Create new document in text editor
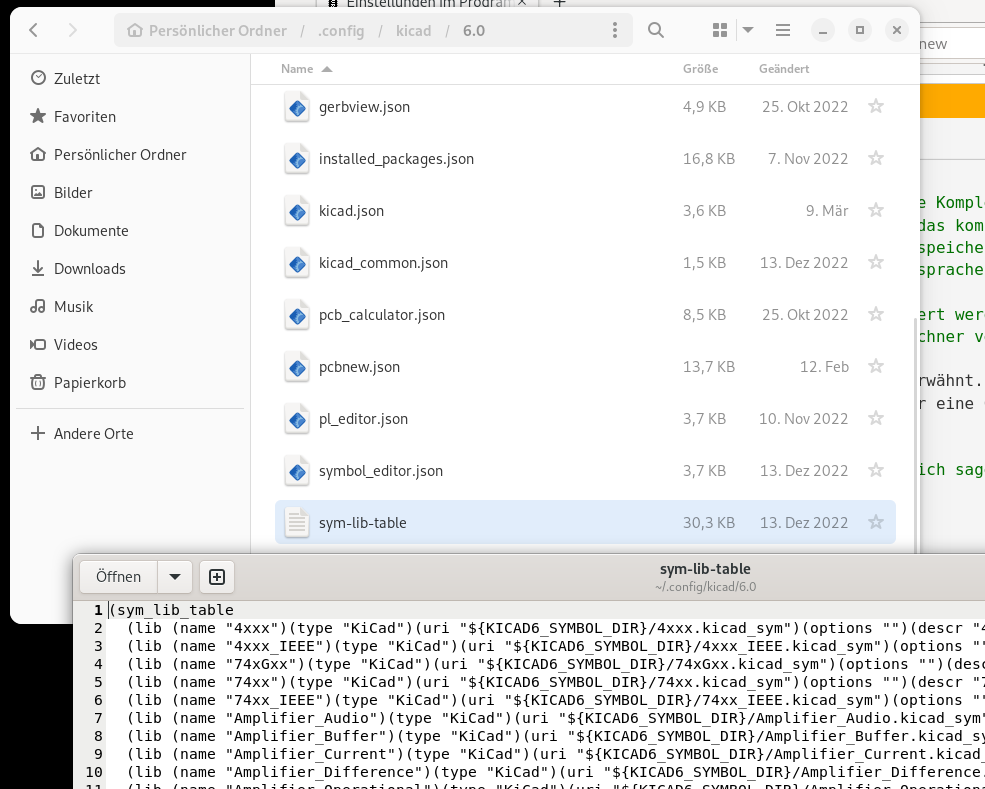Image resolution: width=985 pixels, height=789 pixels. coord(217,577)
